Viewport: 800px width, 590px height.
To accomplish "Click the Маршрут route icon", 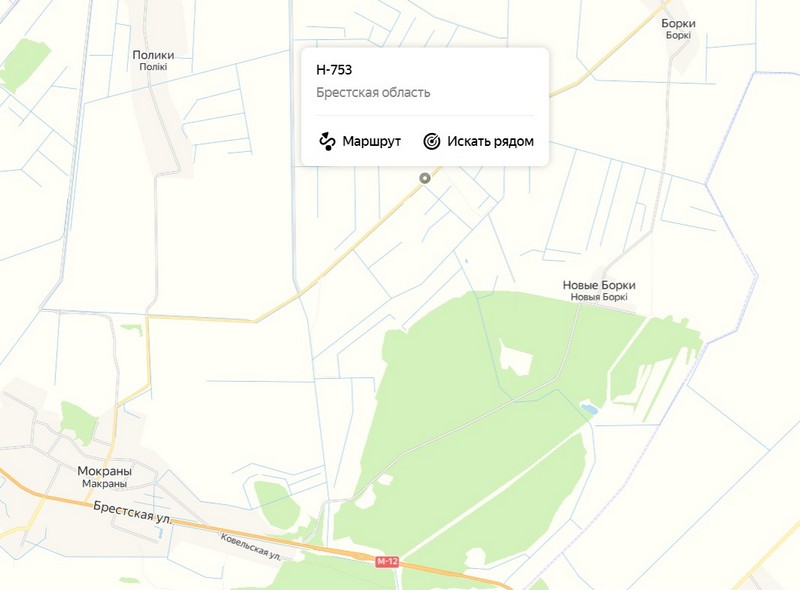I will [x=327, y=141].
